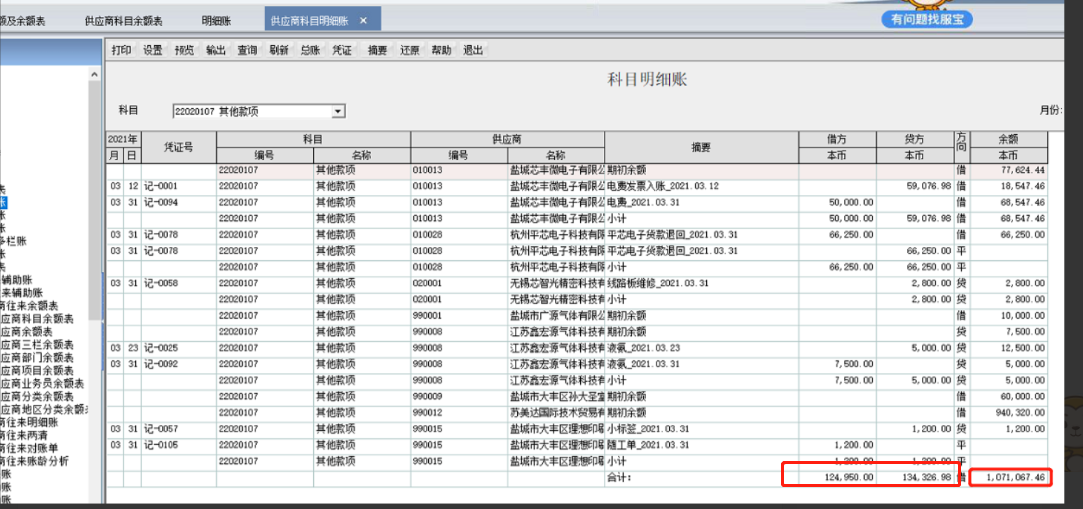Click the 贷方 column header
The width and height of the screenshot is (1083, 509).
(915, 139)
